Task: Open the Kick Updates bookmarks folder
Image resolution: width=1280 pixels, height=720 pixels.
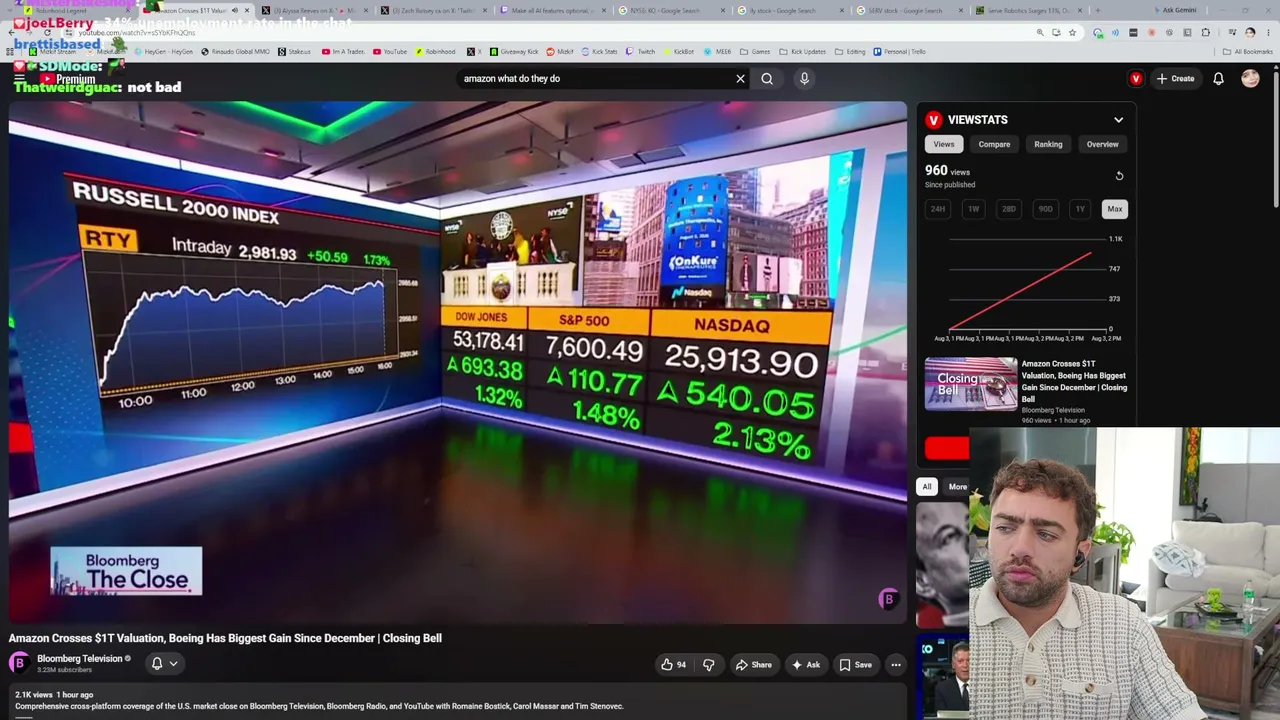Action: coord(802,52)
